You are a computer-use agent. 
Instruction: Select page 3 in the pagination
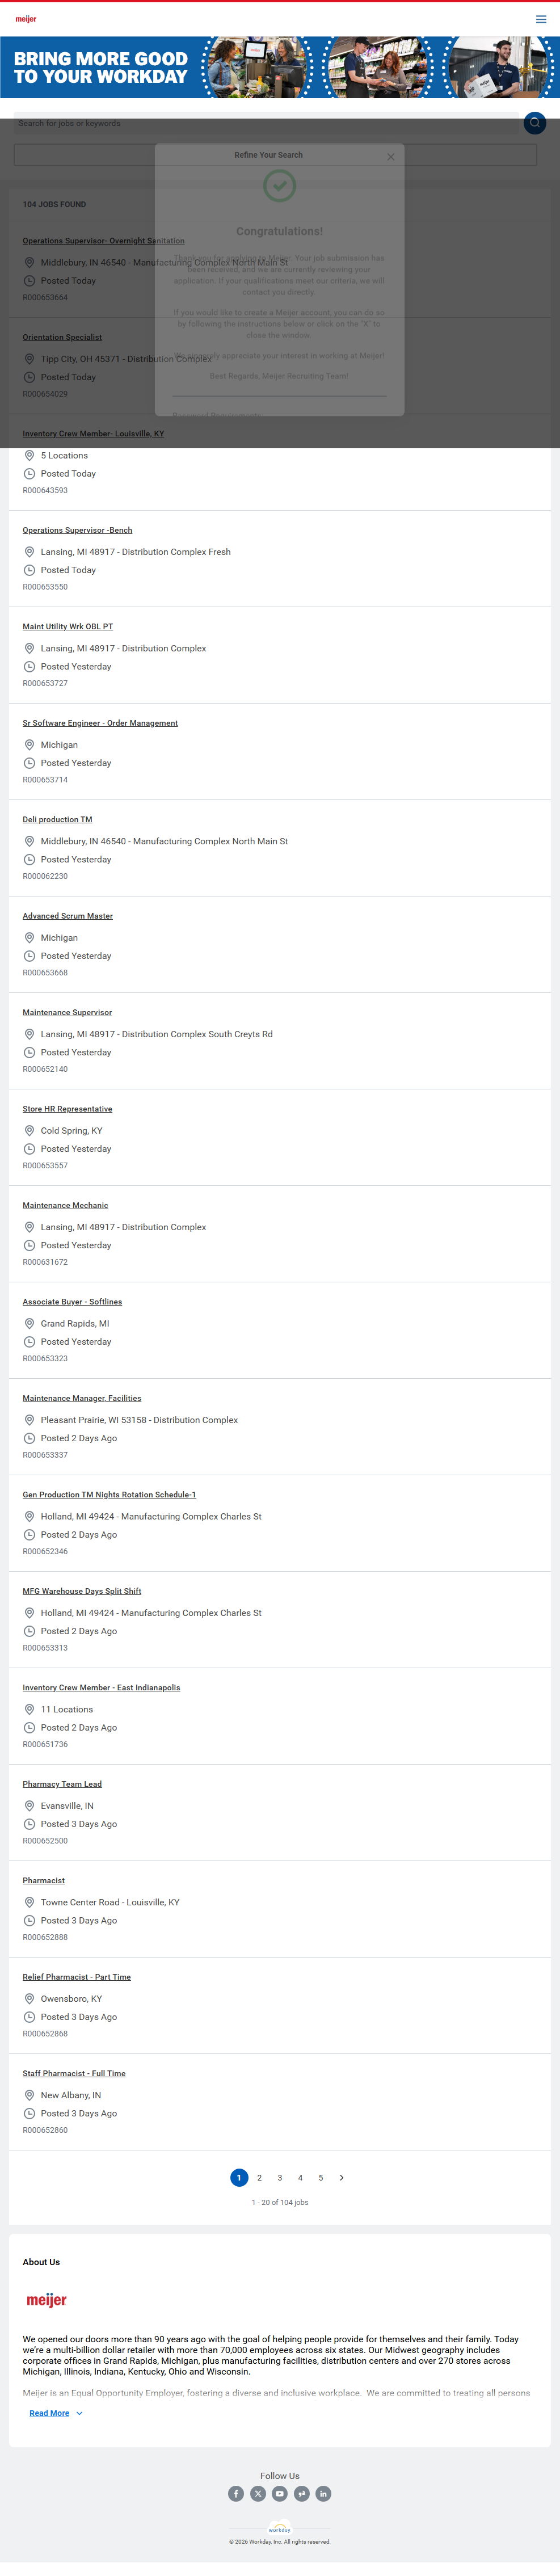(280, 2177)
